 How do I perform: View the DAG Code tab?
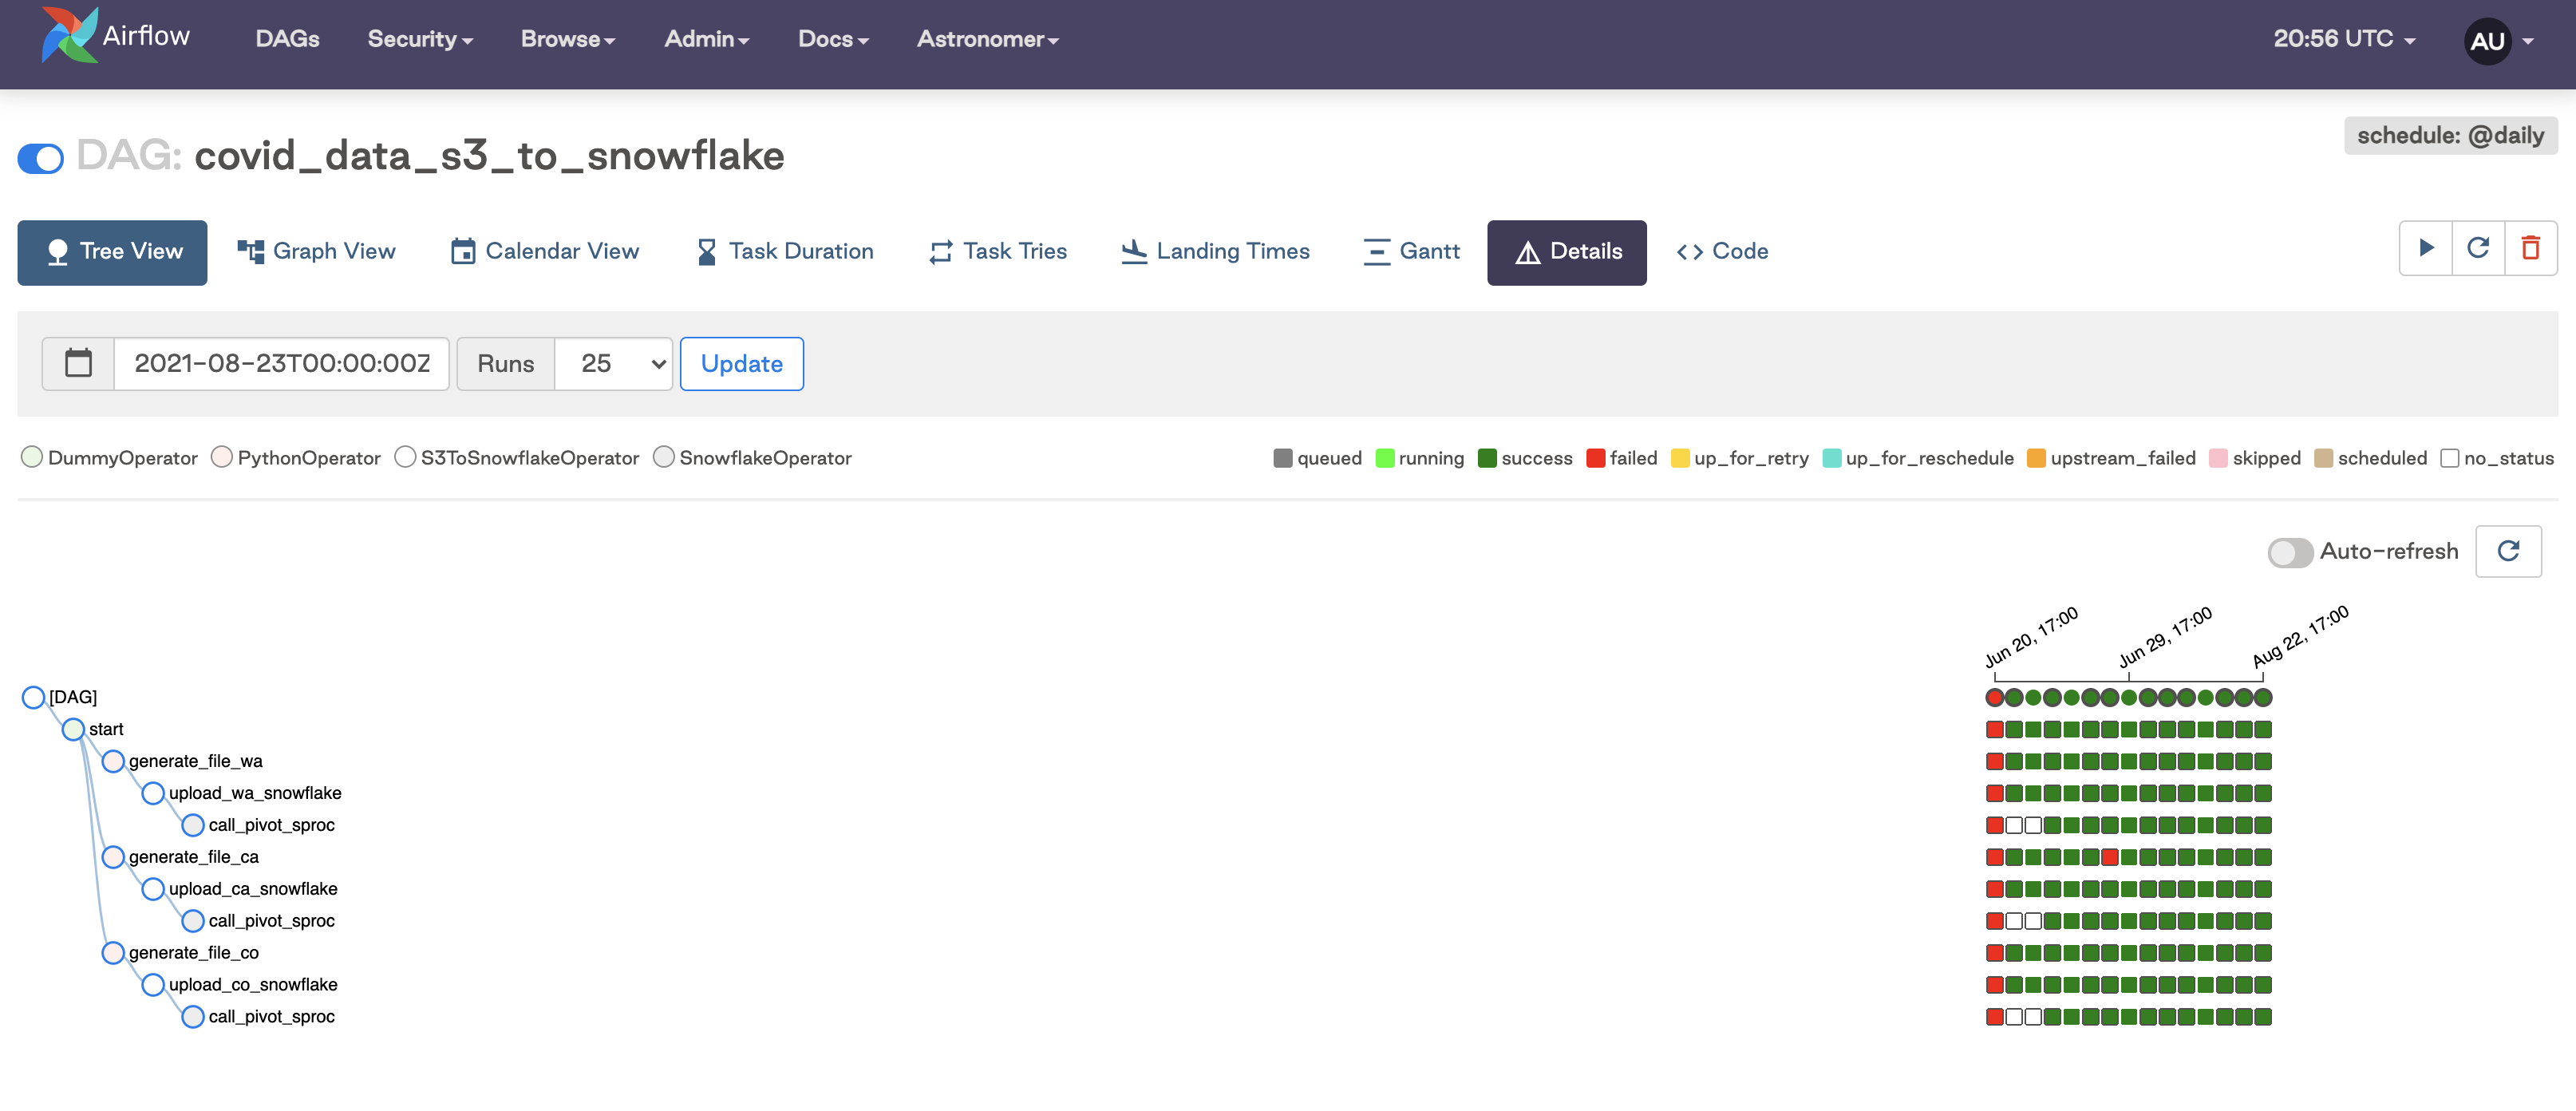(x=1722, y=251)
